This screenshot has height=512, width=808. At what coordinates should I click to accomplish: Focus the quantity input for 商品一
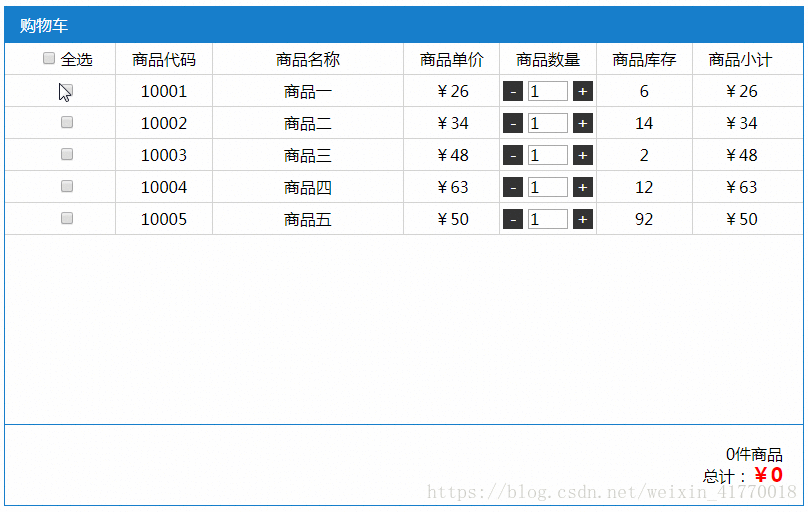point(548,91)
